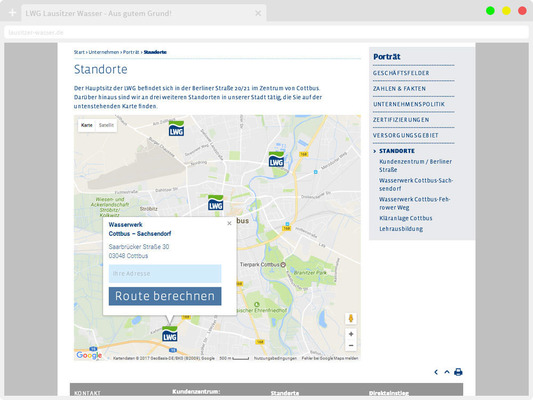Go to Unternehmen in breadcrumb

pos(104,52)
